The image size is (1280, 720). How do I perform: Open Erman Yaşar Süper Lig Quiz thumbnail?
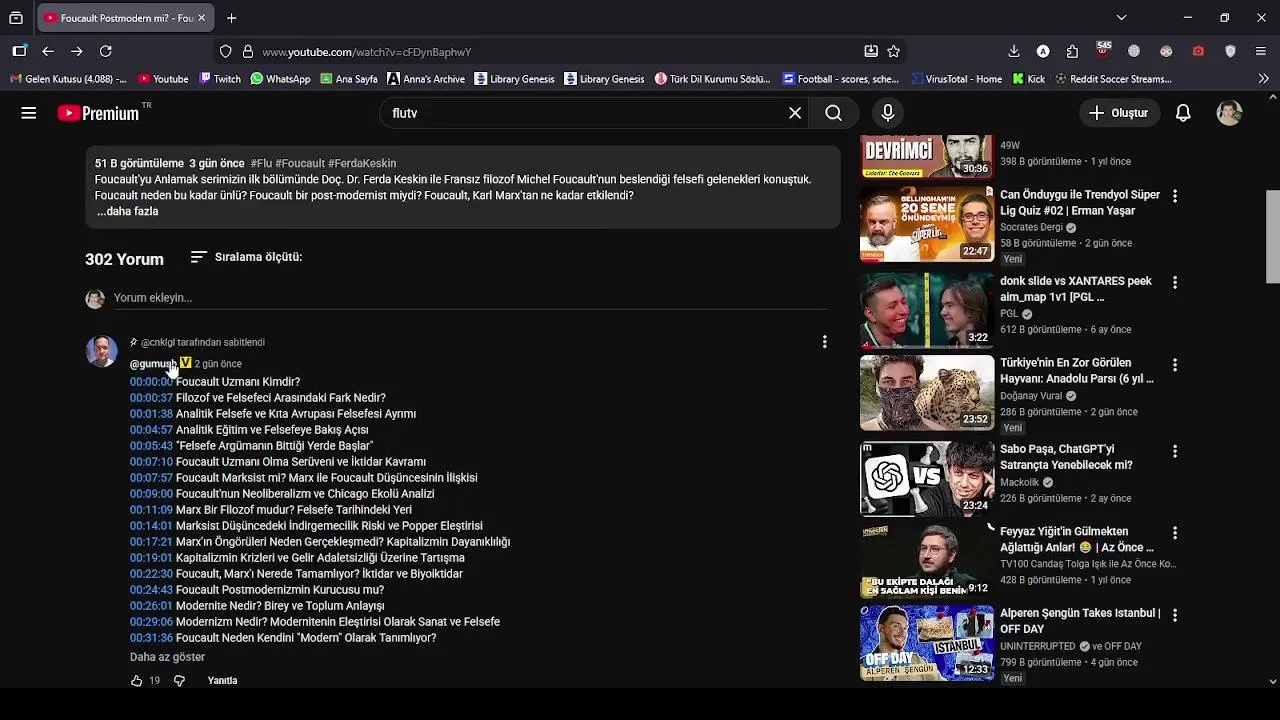tap(927, 224)
